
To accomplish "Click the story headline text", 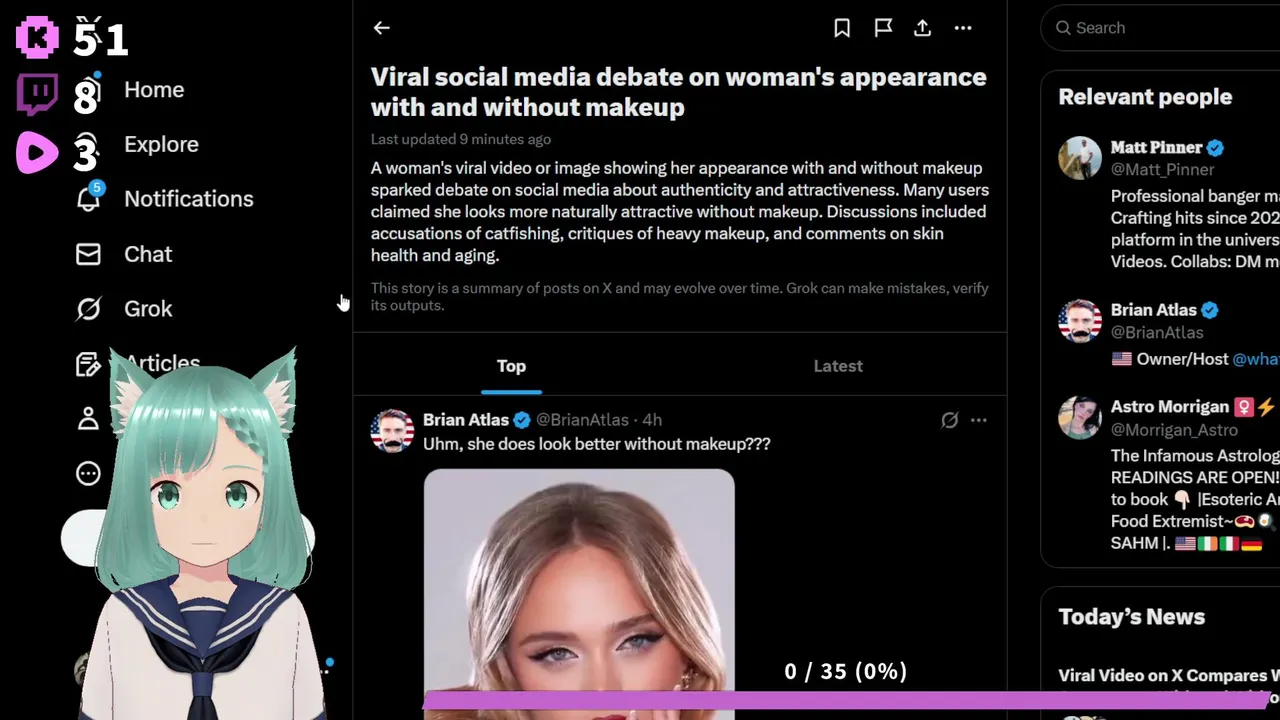I will click(x=679, y=92).
